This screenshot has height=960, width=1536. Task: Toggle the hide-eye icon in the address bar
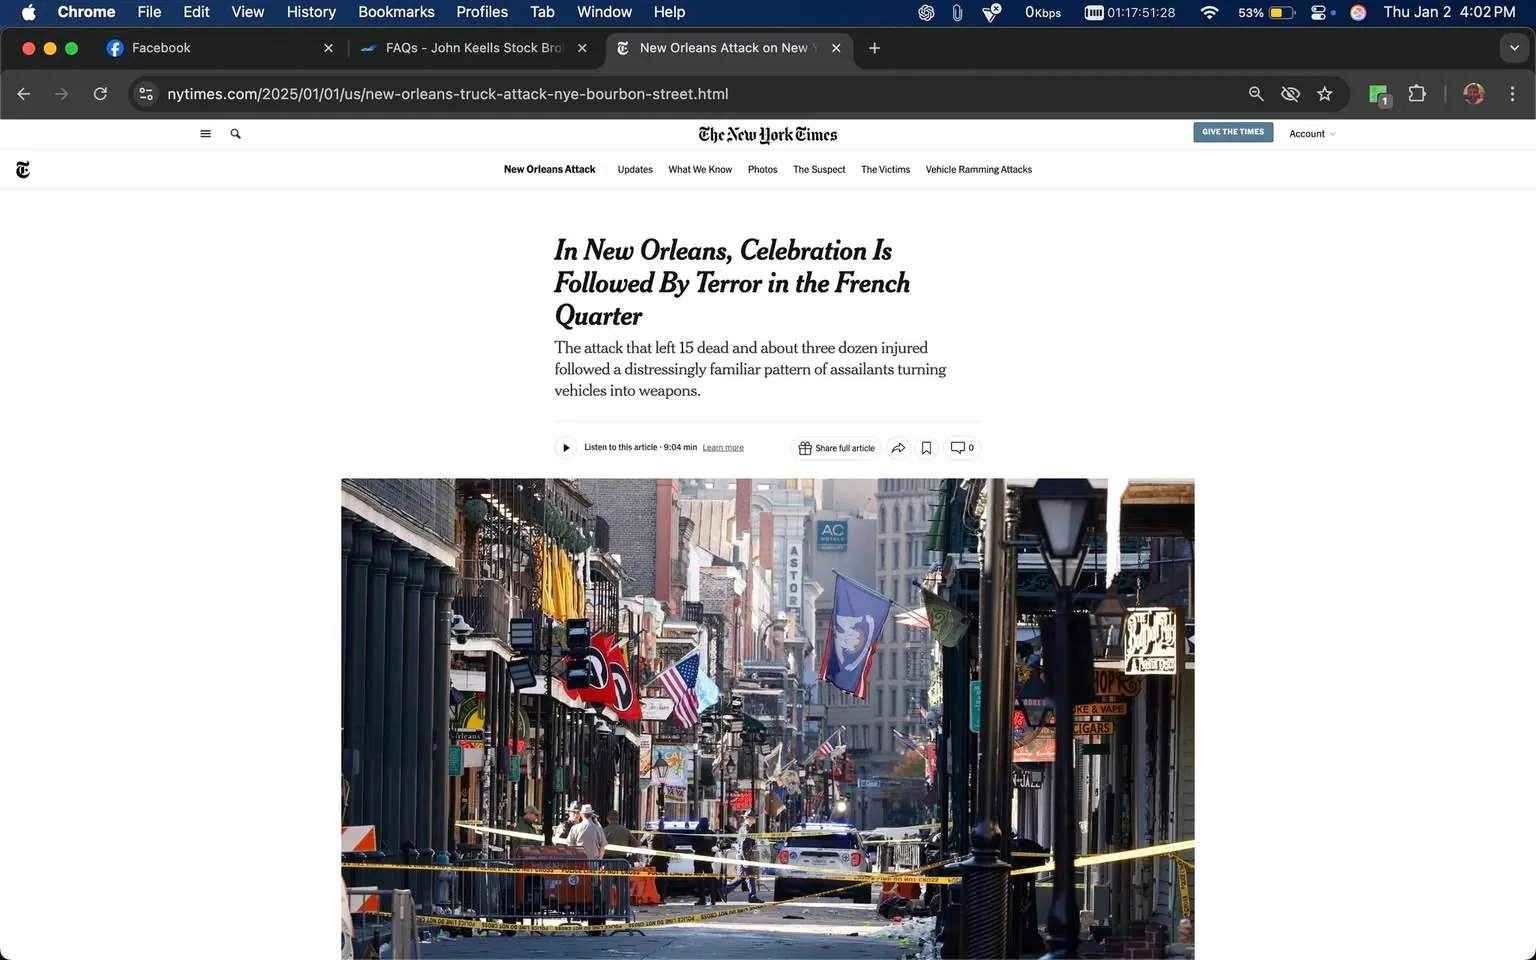[1290, 93]
